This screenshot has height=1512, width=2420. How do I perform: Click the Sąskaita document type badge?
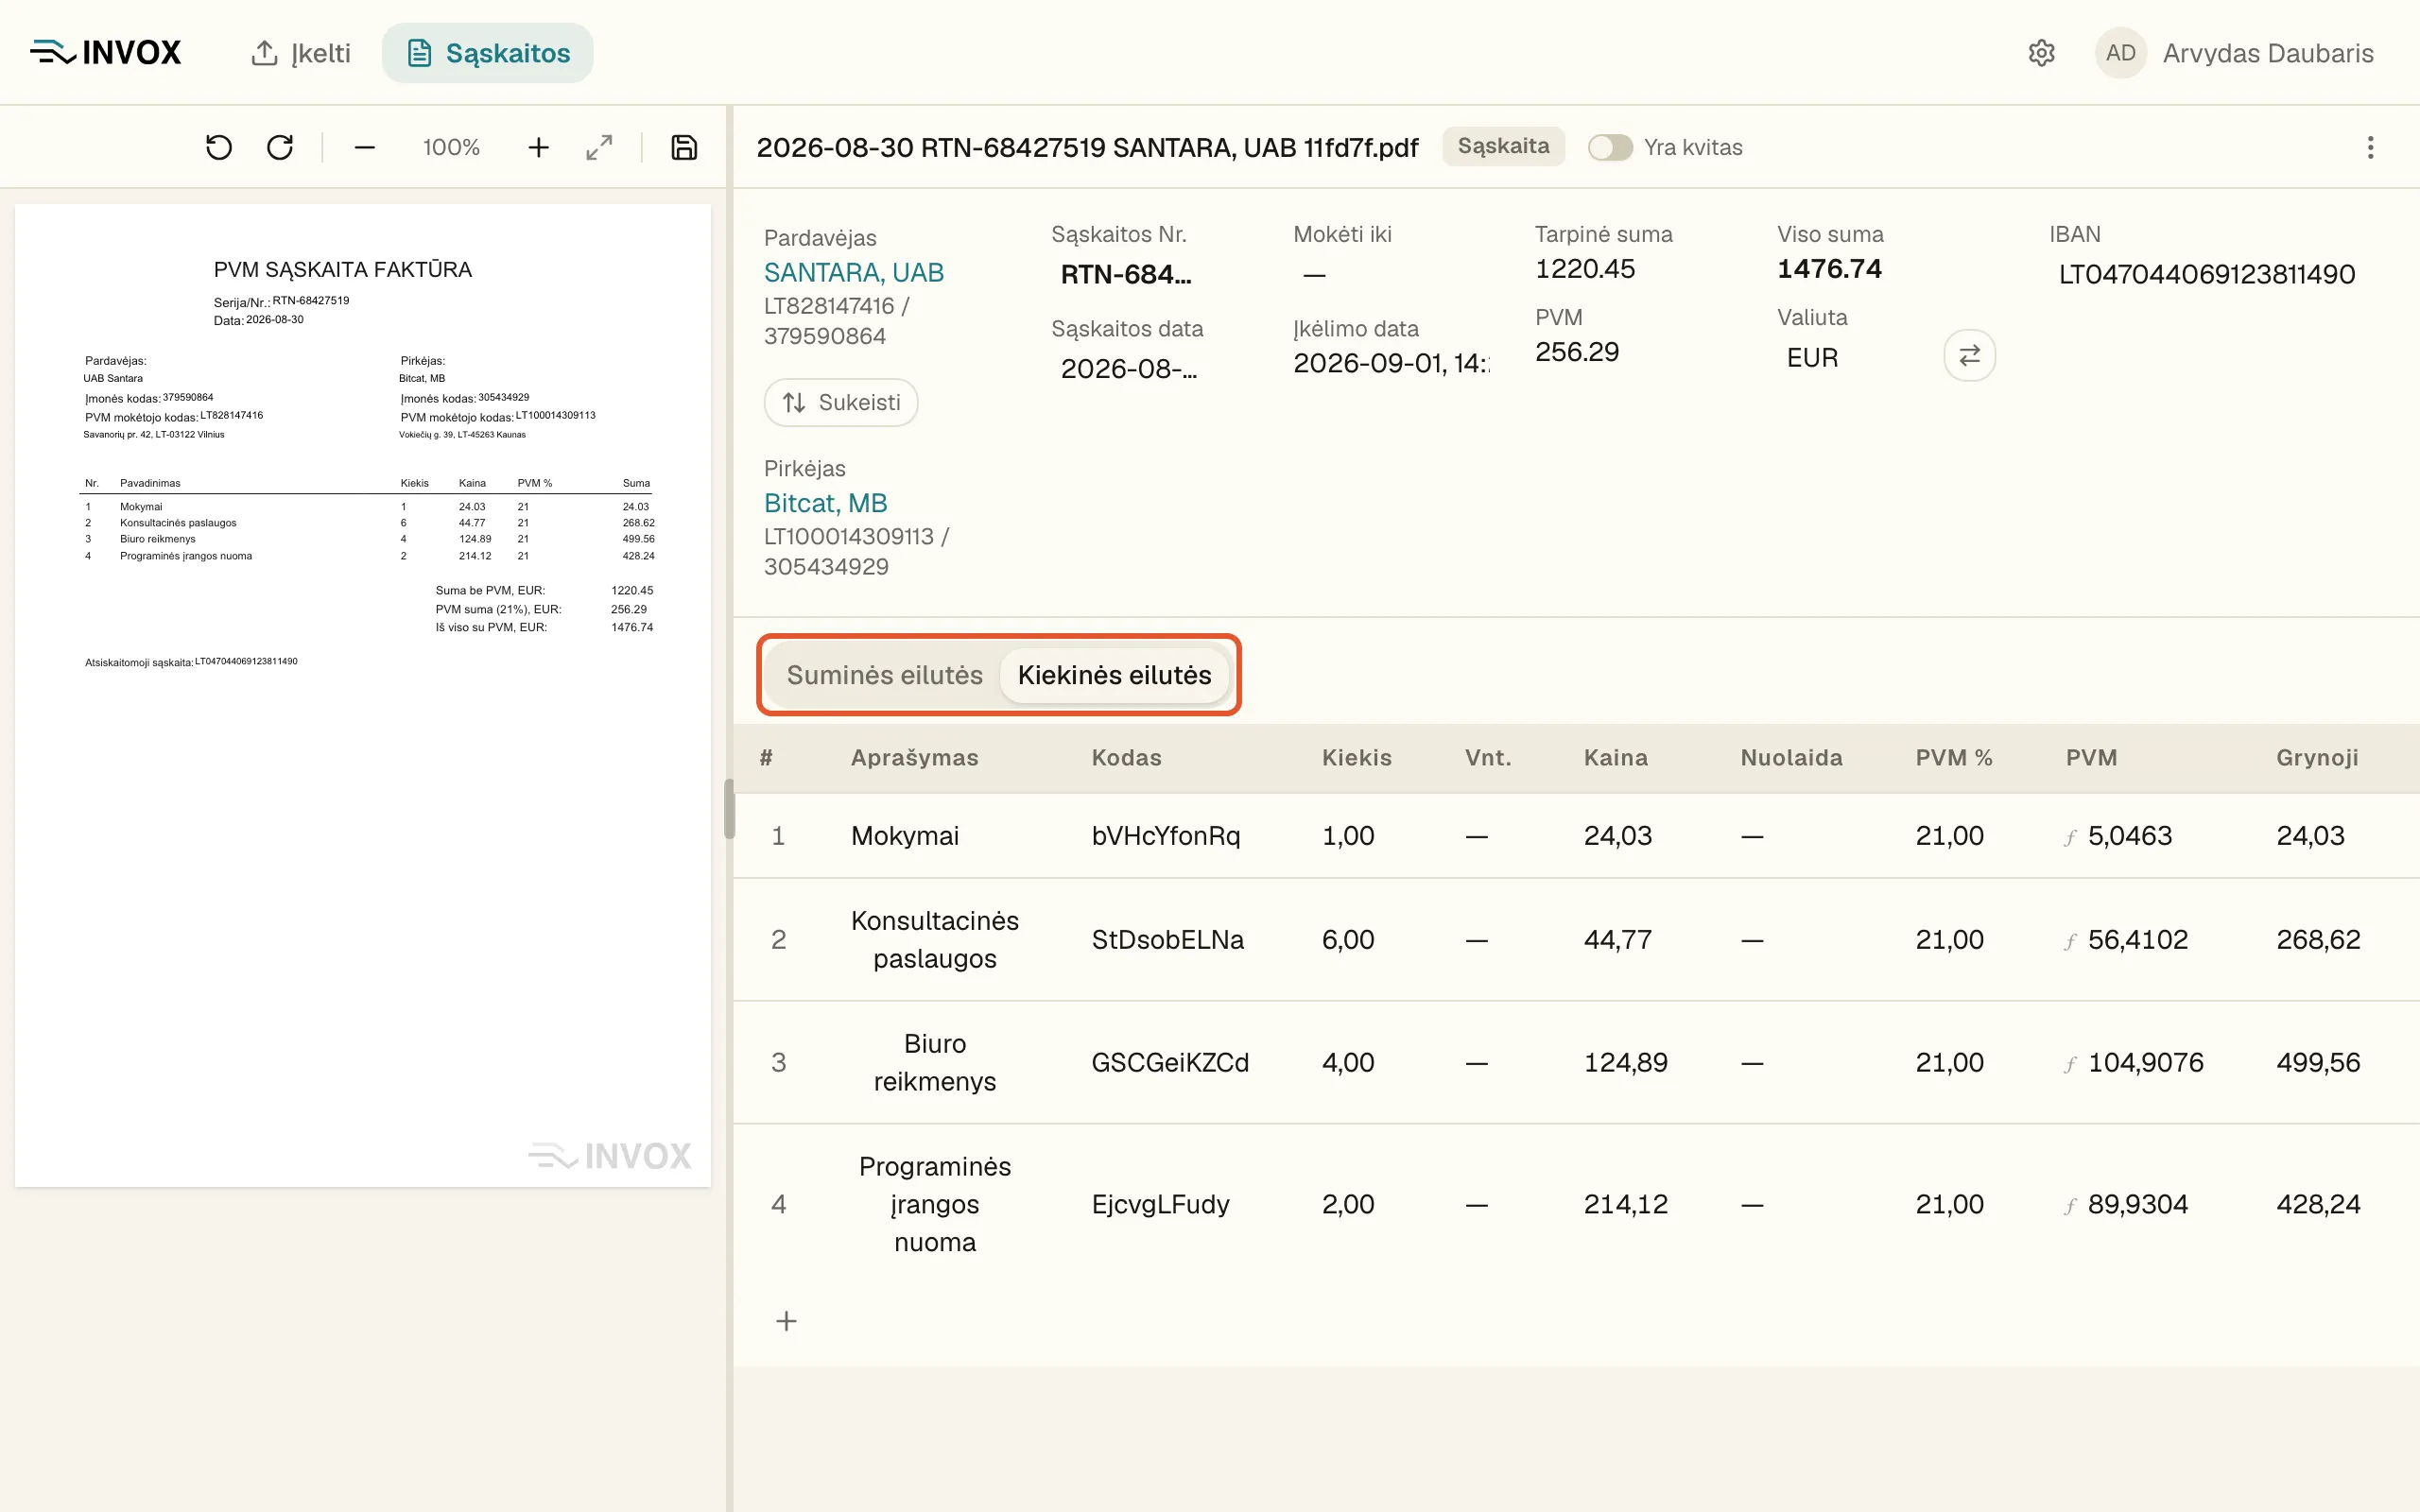coord(1503,146)
